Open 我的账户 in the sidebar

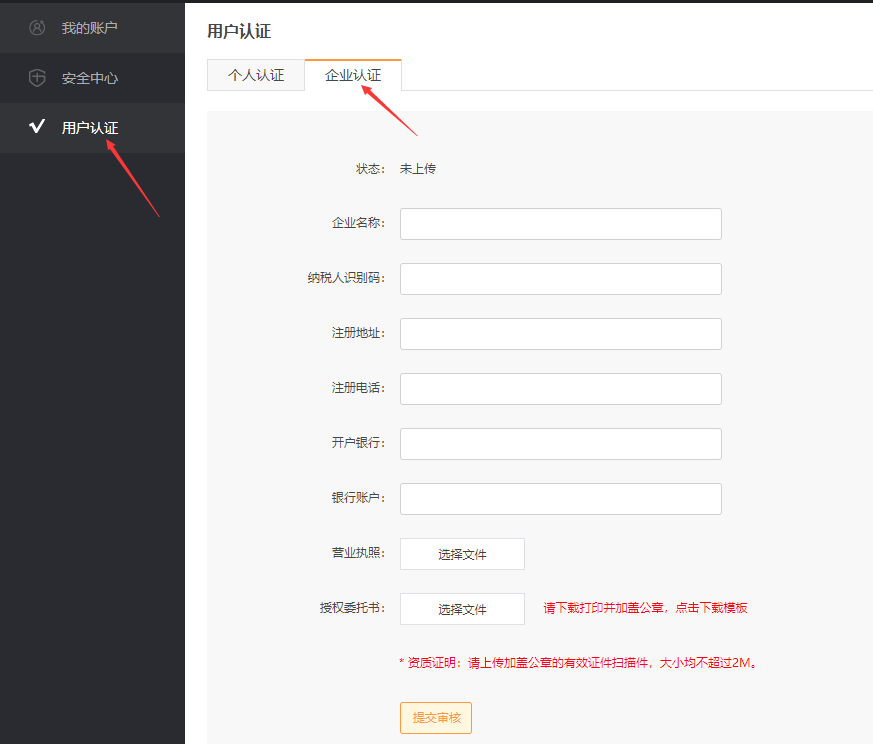89,28
